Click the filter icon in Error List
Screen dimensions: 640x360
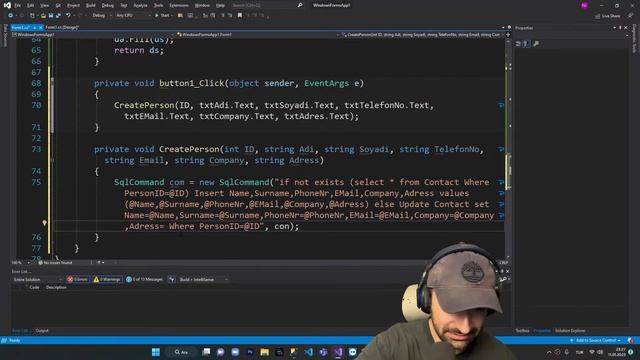(x=172, y=280)
